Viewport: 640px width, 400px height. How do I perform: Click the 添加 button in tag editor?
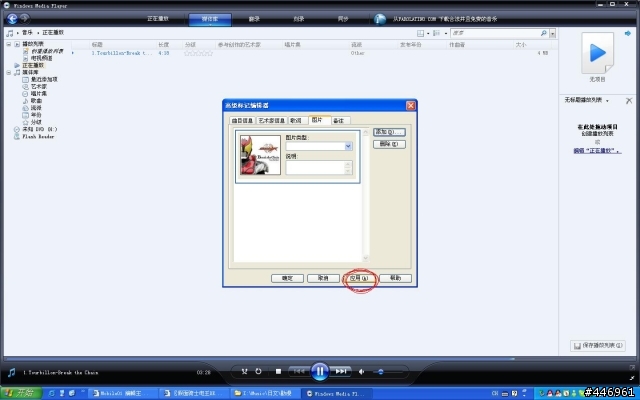pyautogui.click(x=389, y=132)
